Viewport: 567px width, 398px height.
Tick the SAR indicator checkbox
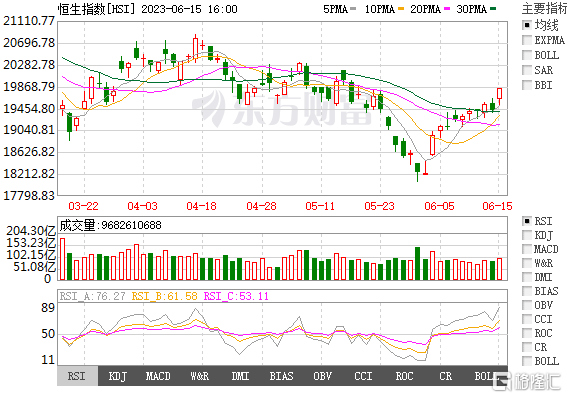(x=527, y=70)
